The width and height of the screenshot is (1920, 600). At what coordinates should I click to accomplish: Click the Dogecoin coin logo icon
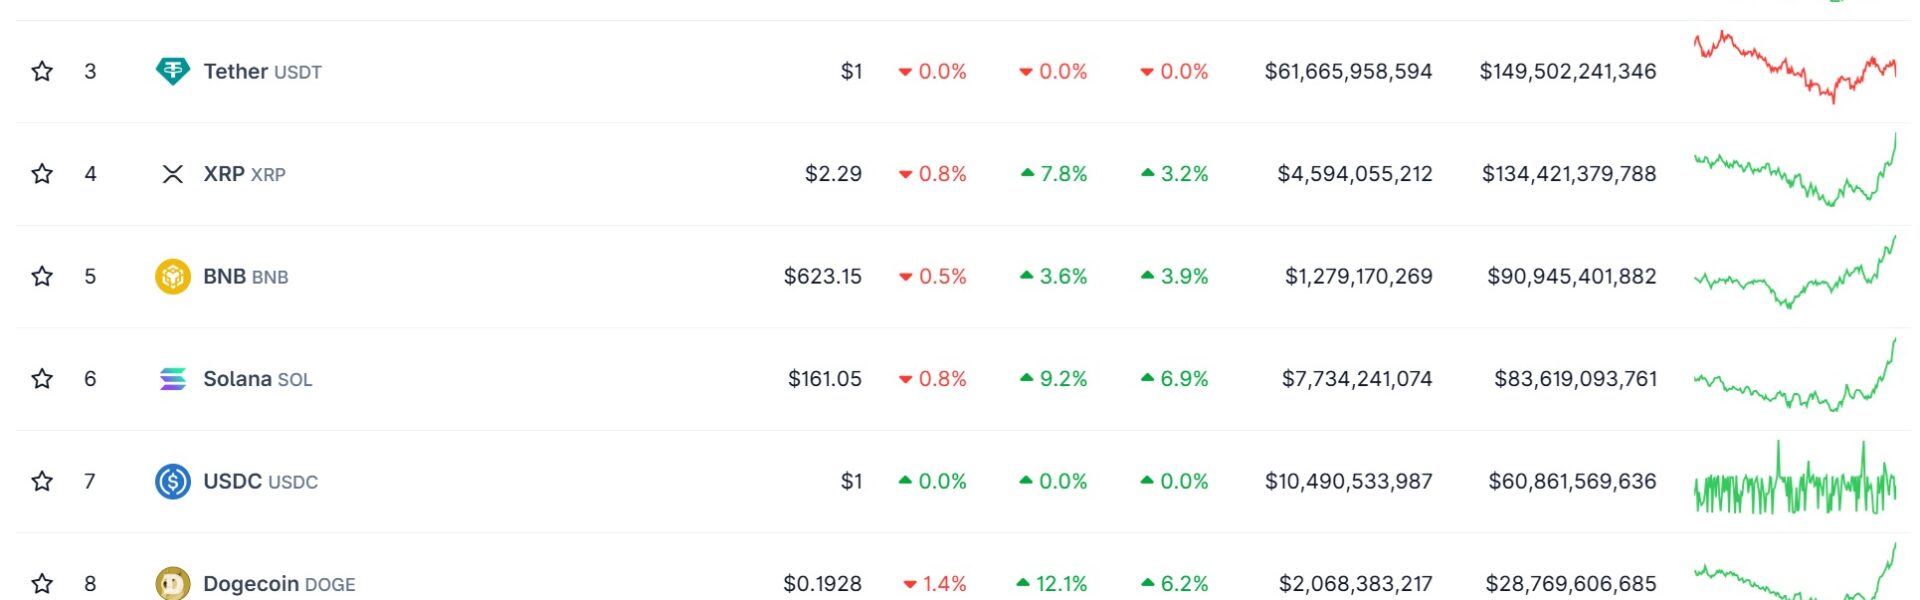(x=173, y=583)
